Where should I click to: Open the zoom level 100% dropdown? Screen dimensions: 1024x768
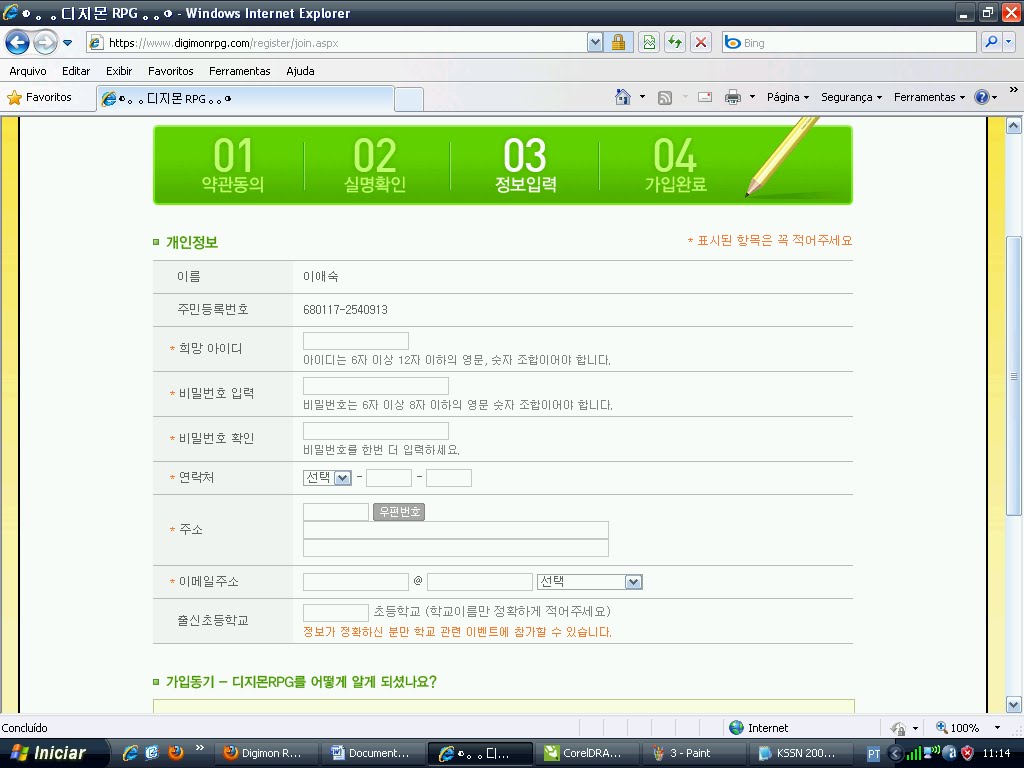point(997,728)
